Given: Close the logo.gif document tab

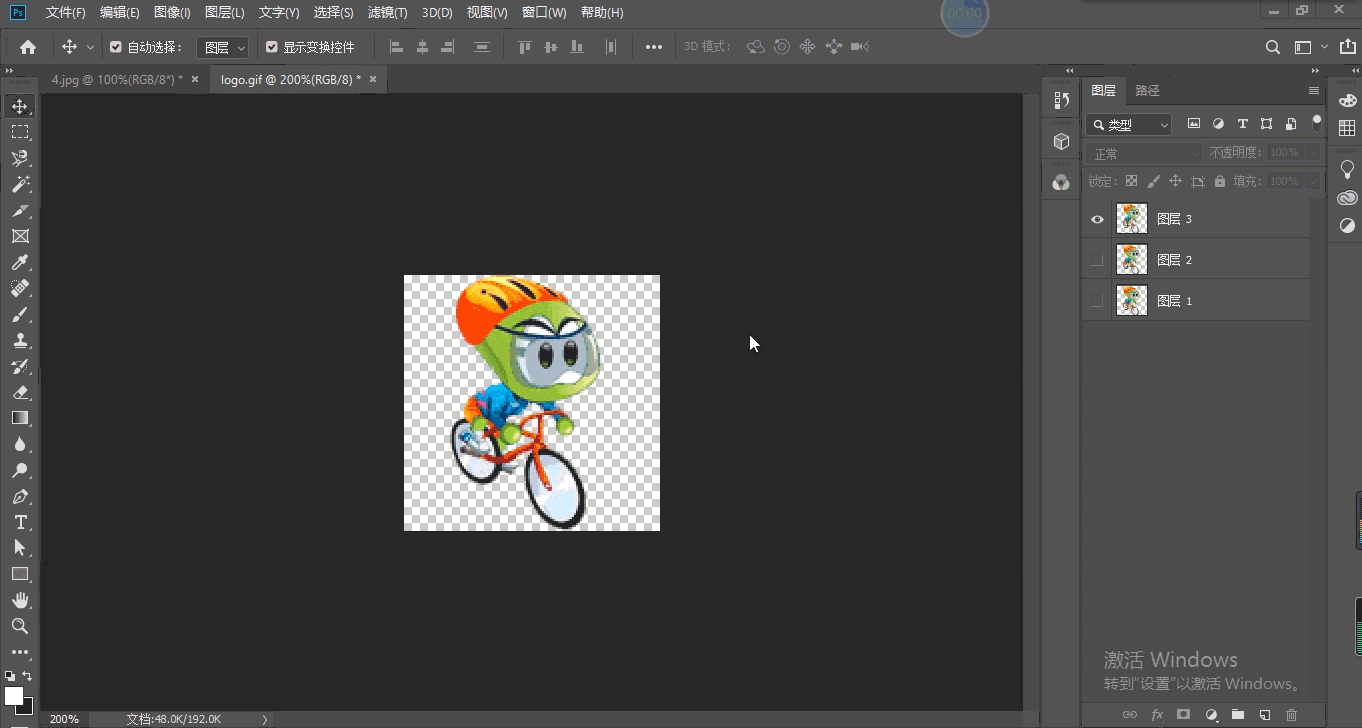Looking at the screenshot, I should tap(373, 79).
